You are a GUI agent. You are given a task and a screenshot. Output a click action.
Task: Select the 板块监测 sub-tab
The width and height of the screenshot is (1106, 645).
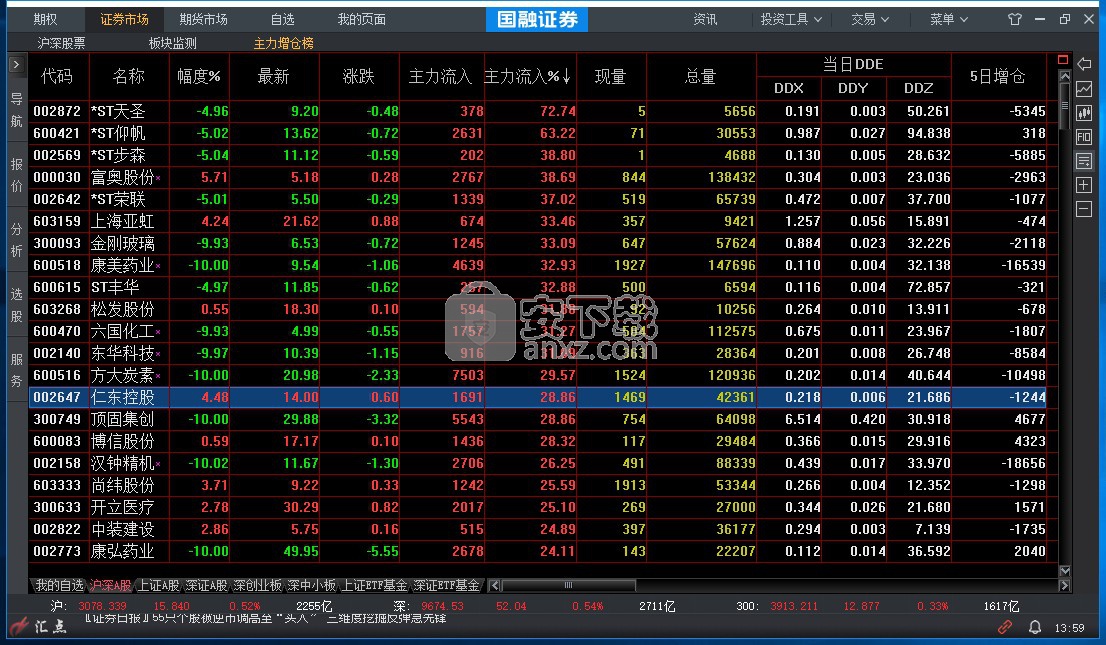click(x=173, y=43)
